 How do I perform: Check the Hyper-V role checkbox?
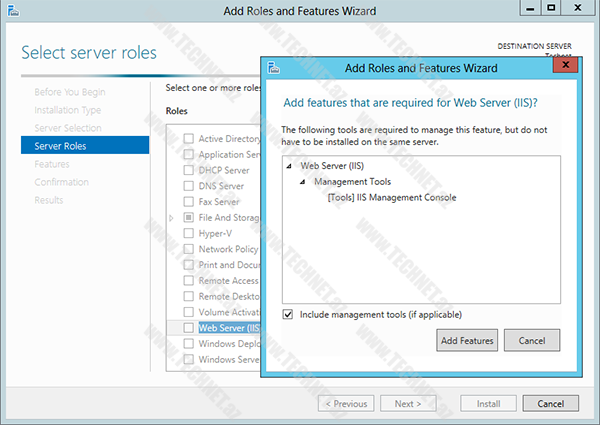point(188,233)
